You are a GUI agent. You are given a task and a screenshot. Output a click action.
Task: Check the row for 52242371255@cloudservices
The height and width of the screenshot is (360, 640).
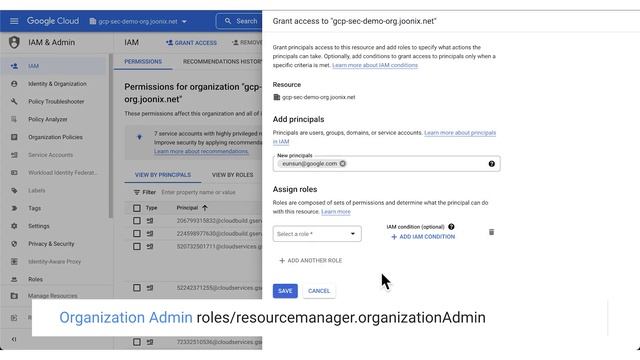coord(137,288)
